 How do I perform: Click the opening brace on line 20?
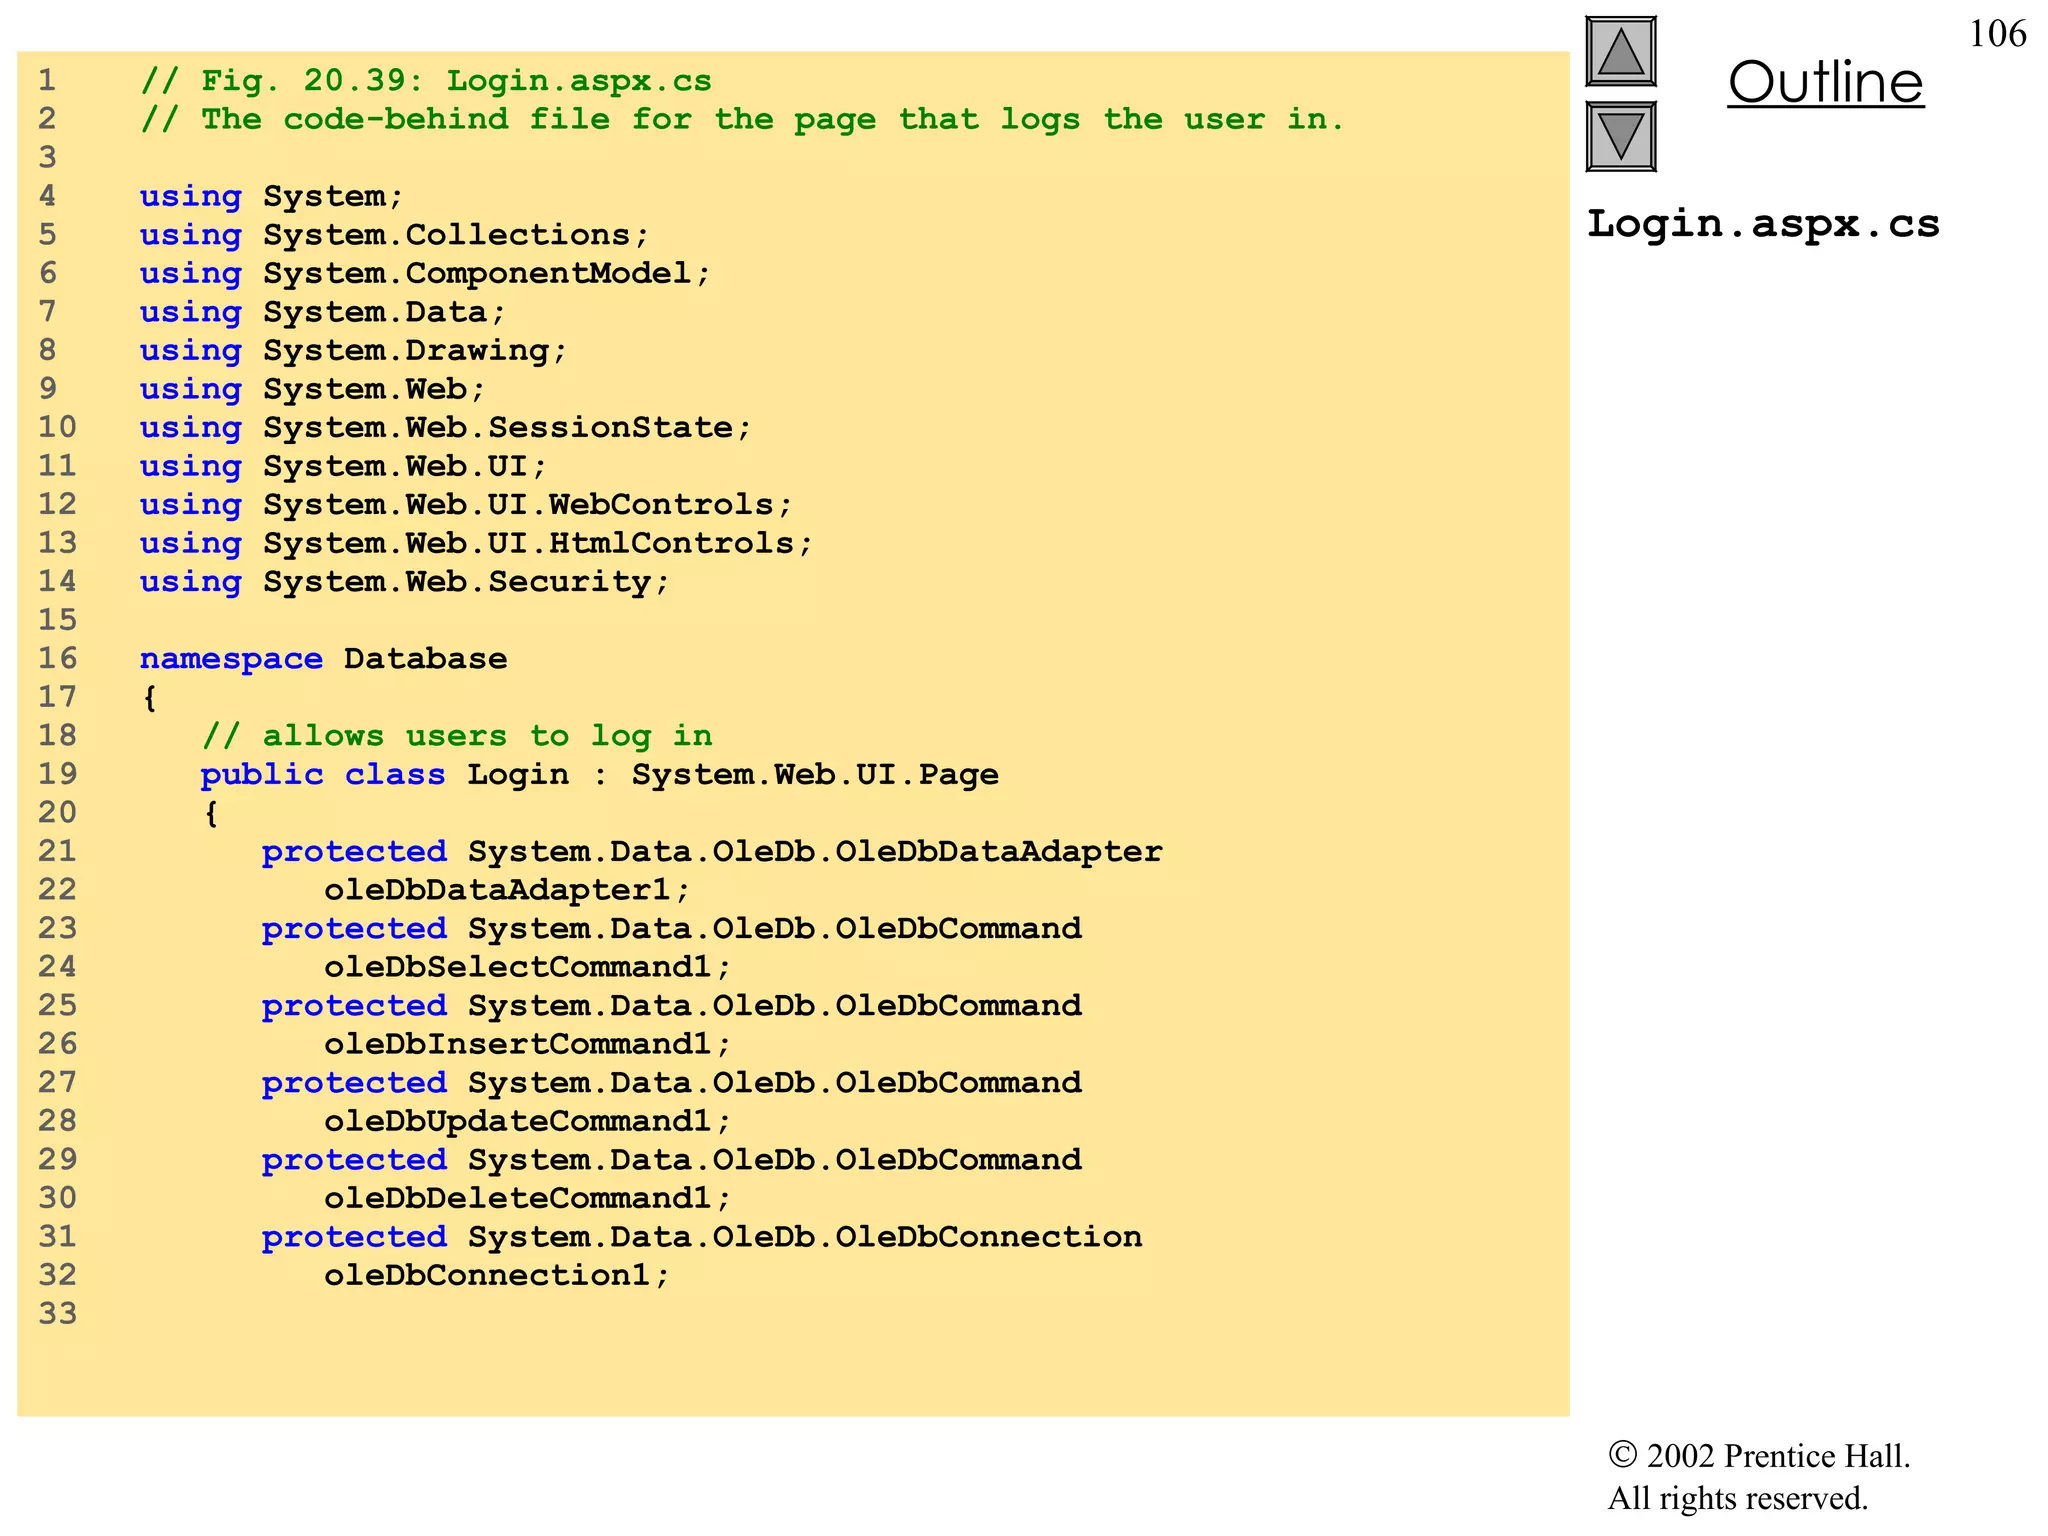[211, 813]
